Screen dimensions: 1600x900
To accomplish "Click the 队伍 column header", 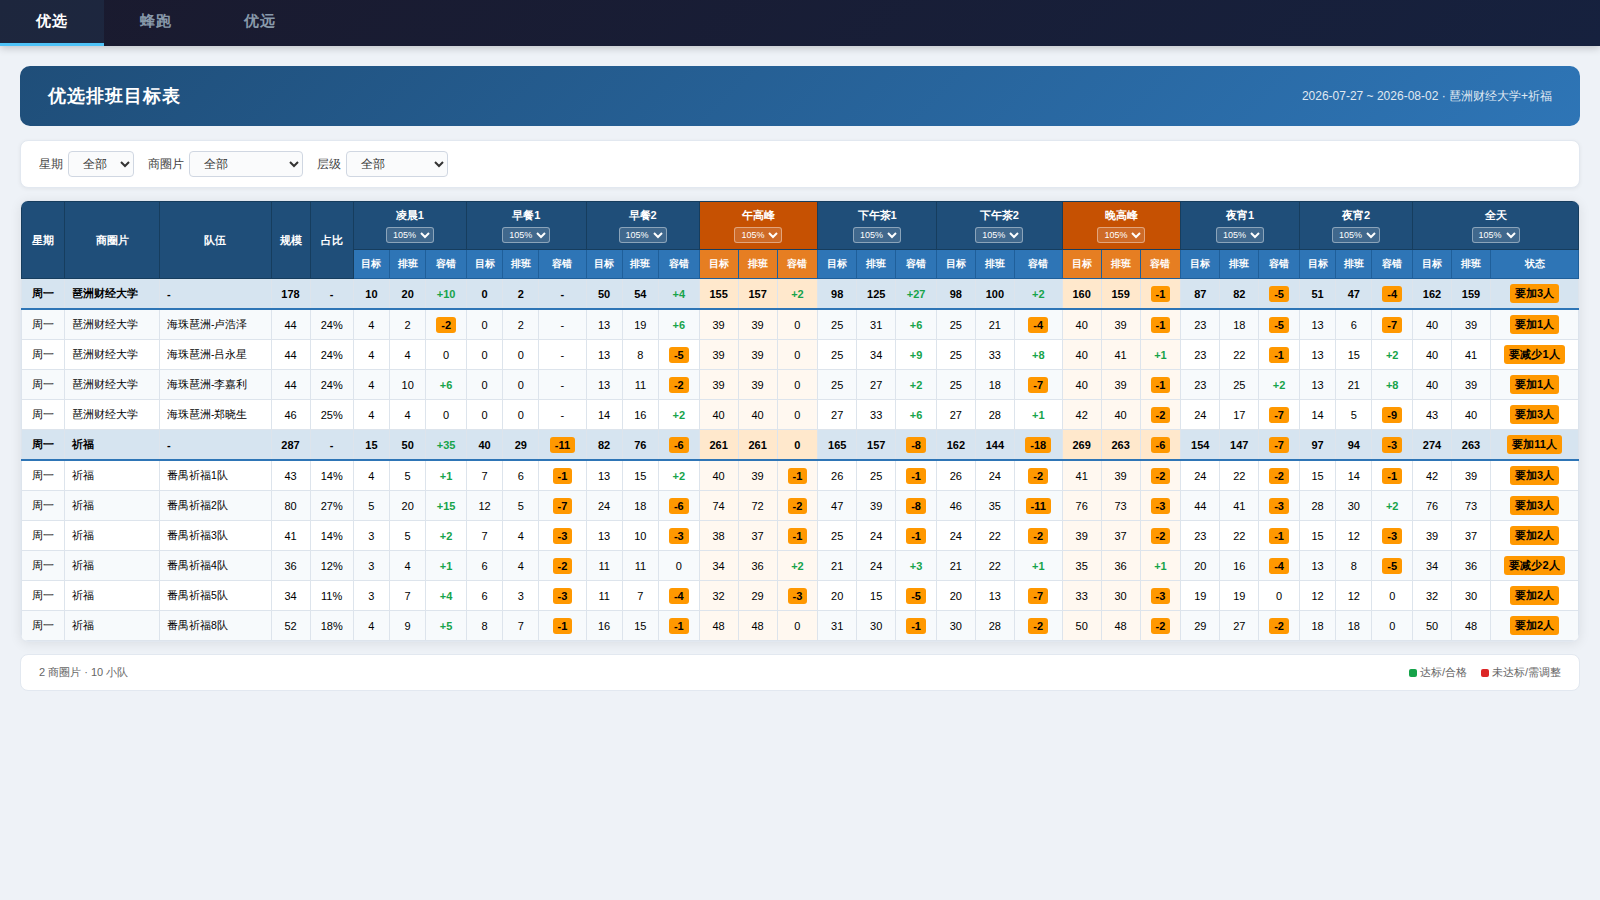I will (215, 240).
